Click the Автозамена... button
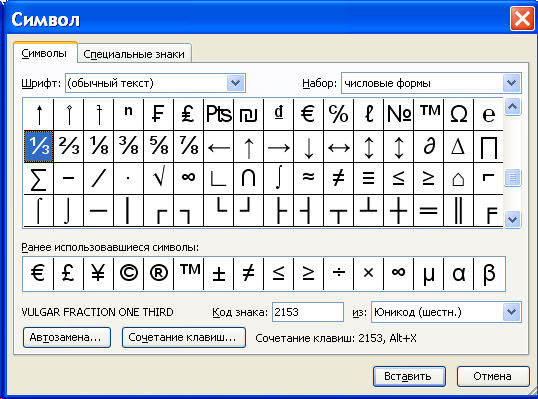 (x=67, y=338)
